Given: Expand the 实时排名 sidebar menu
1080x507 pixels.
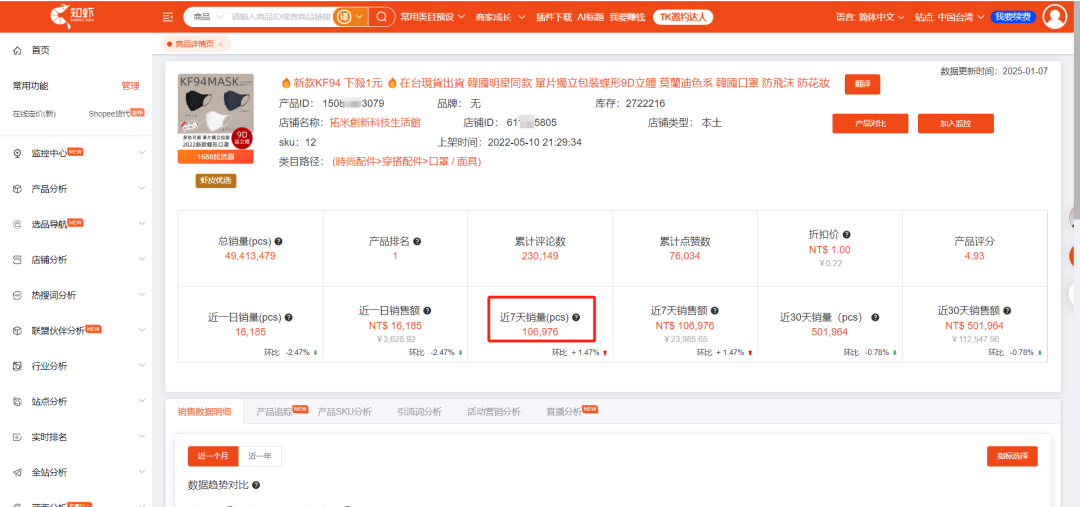Looking at the screenshot, I should coord(142,437).
